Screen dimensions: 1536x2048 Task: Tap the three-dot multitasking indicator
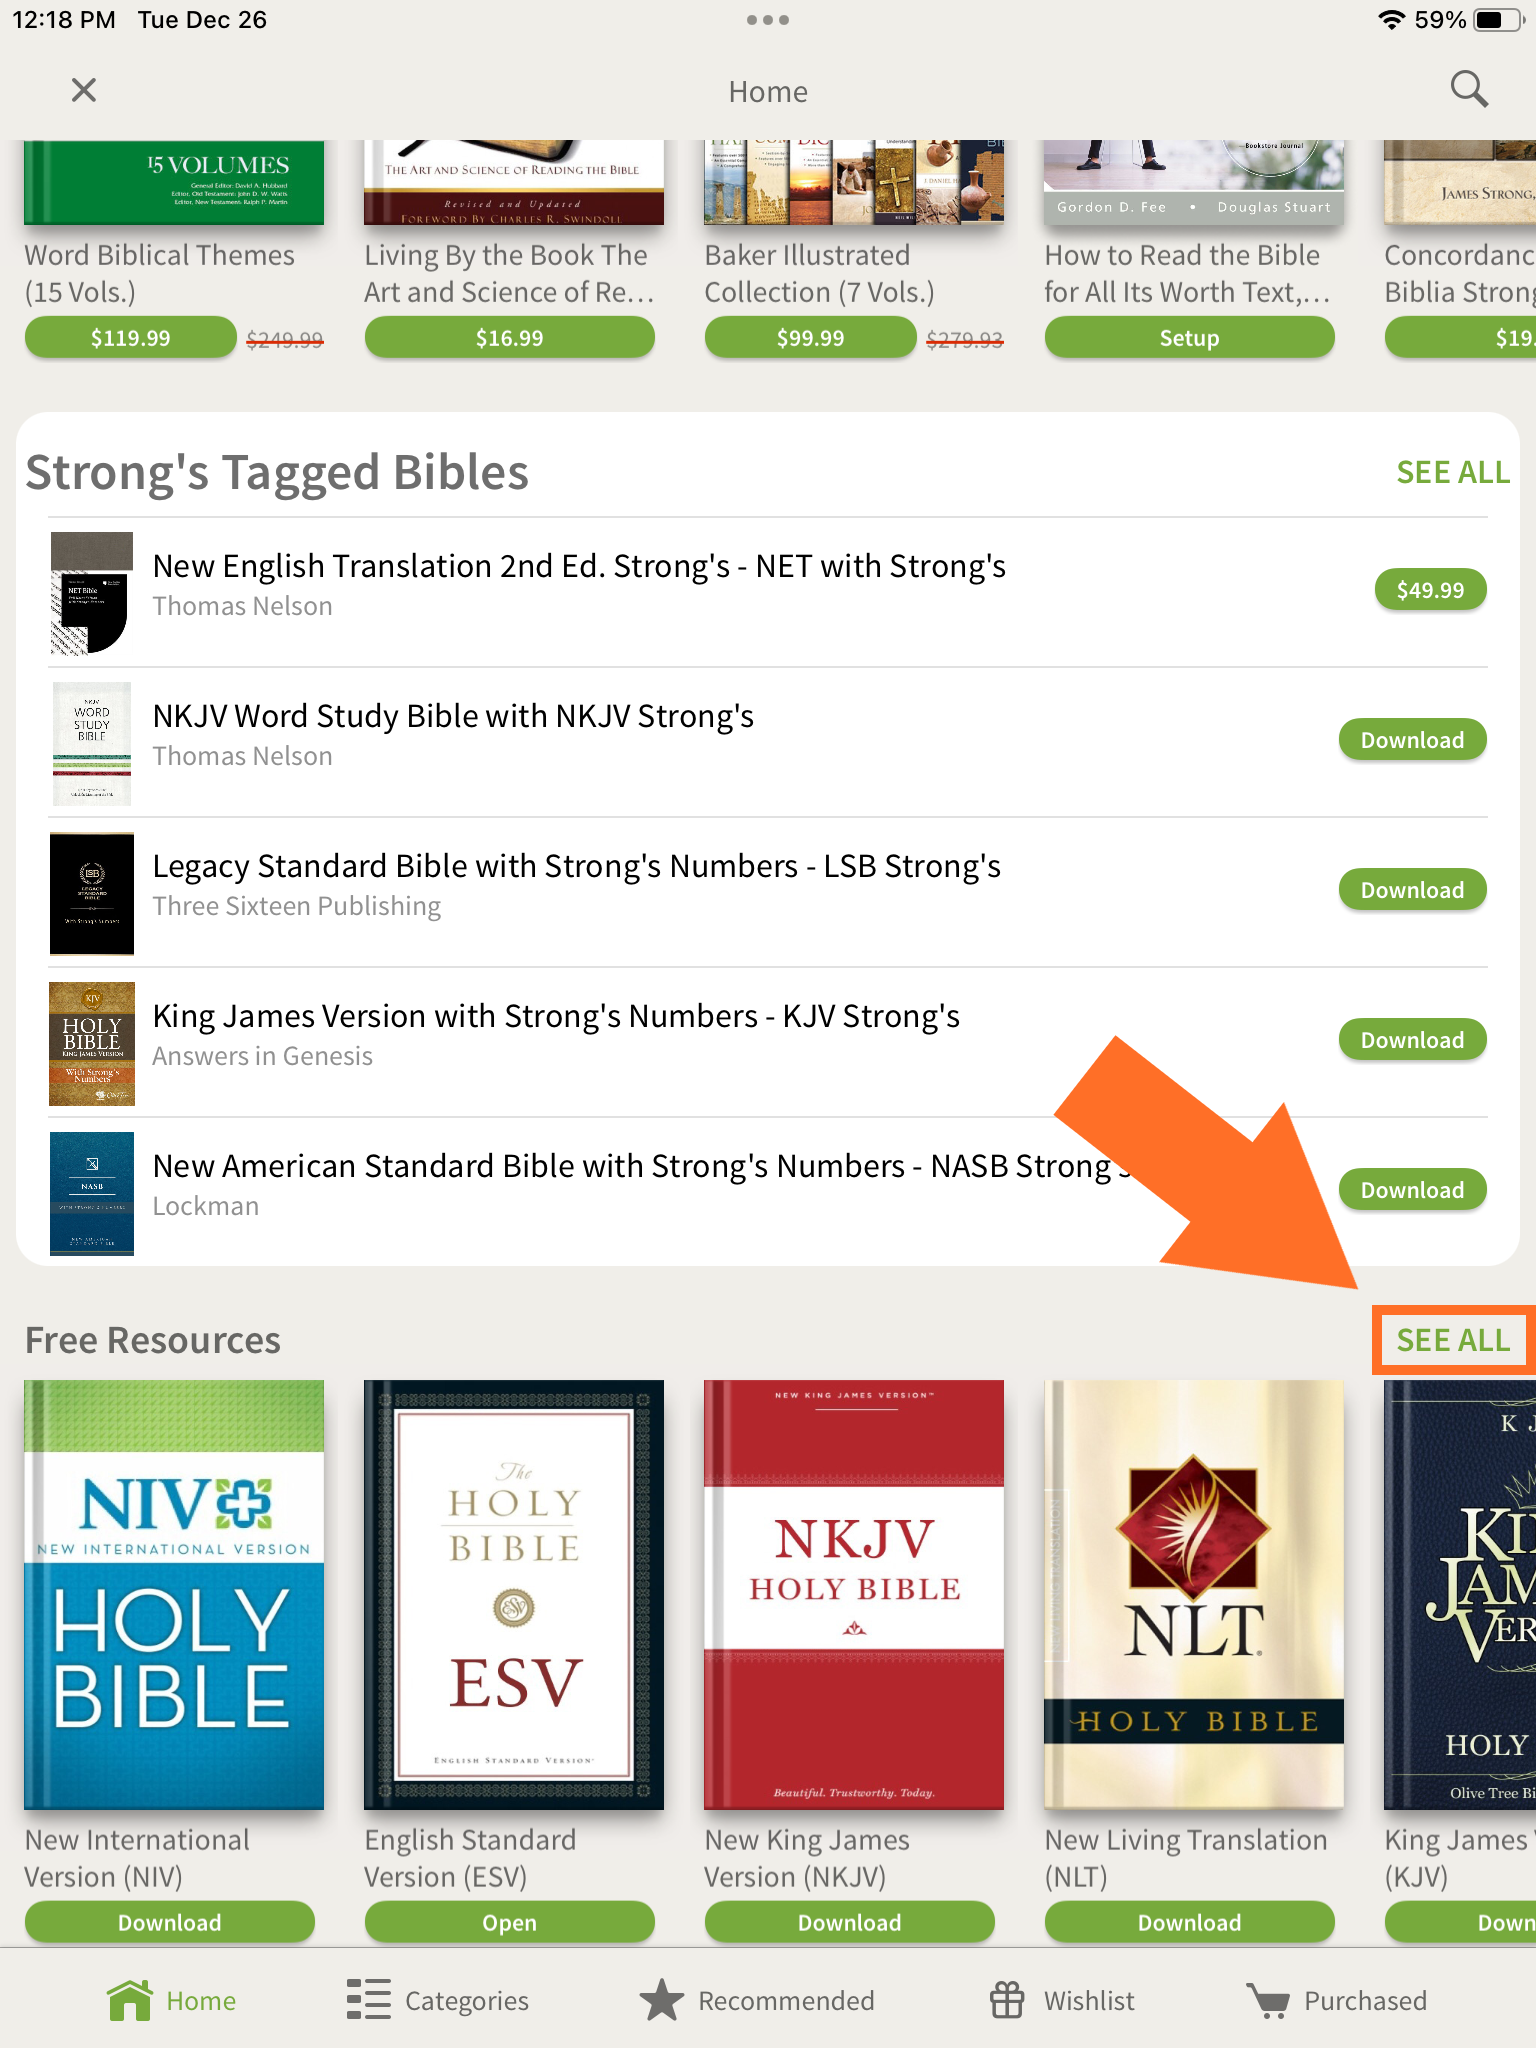coord(768,20)
